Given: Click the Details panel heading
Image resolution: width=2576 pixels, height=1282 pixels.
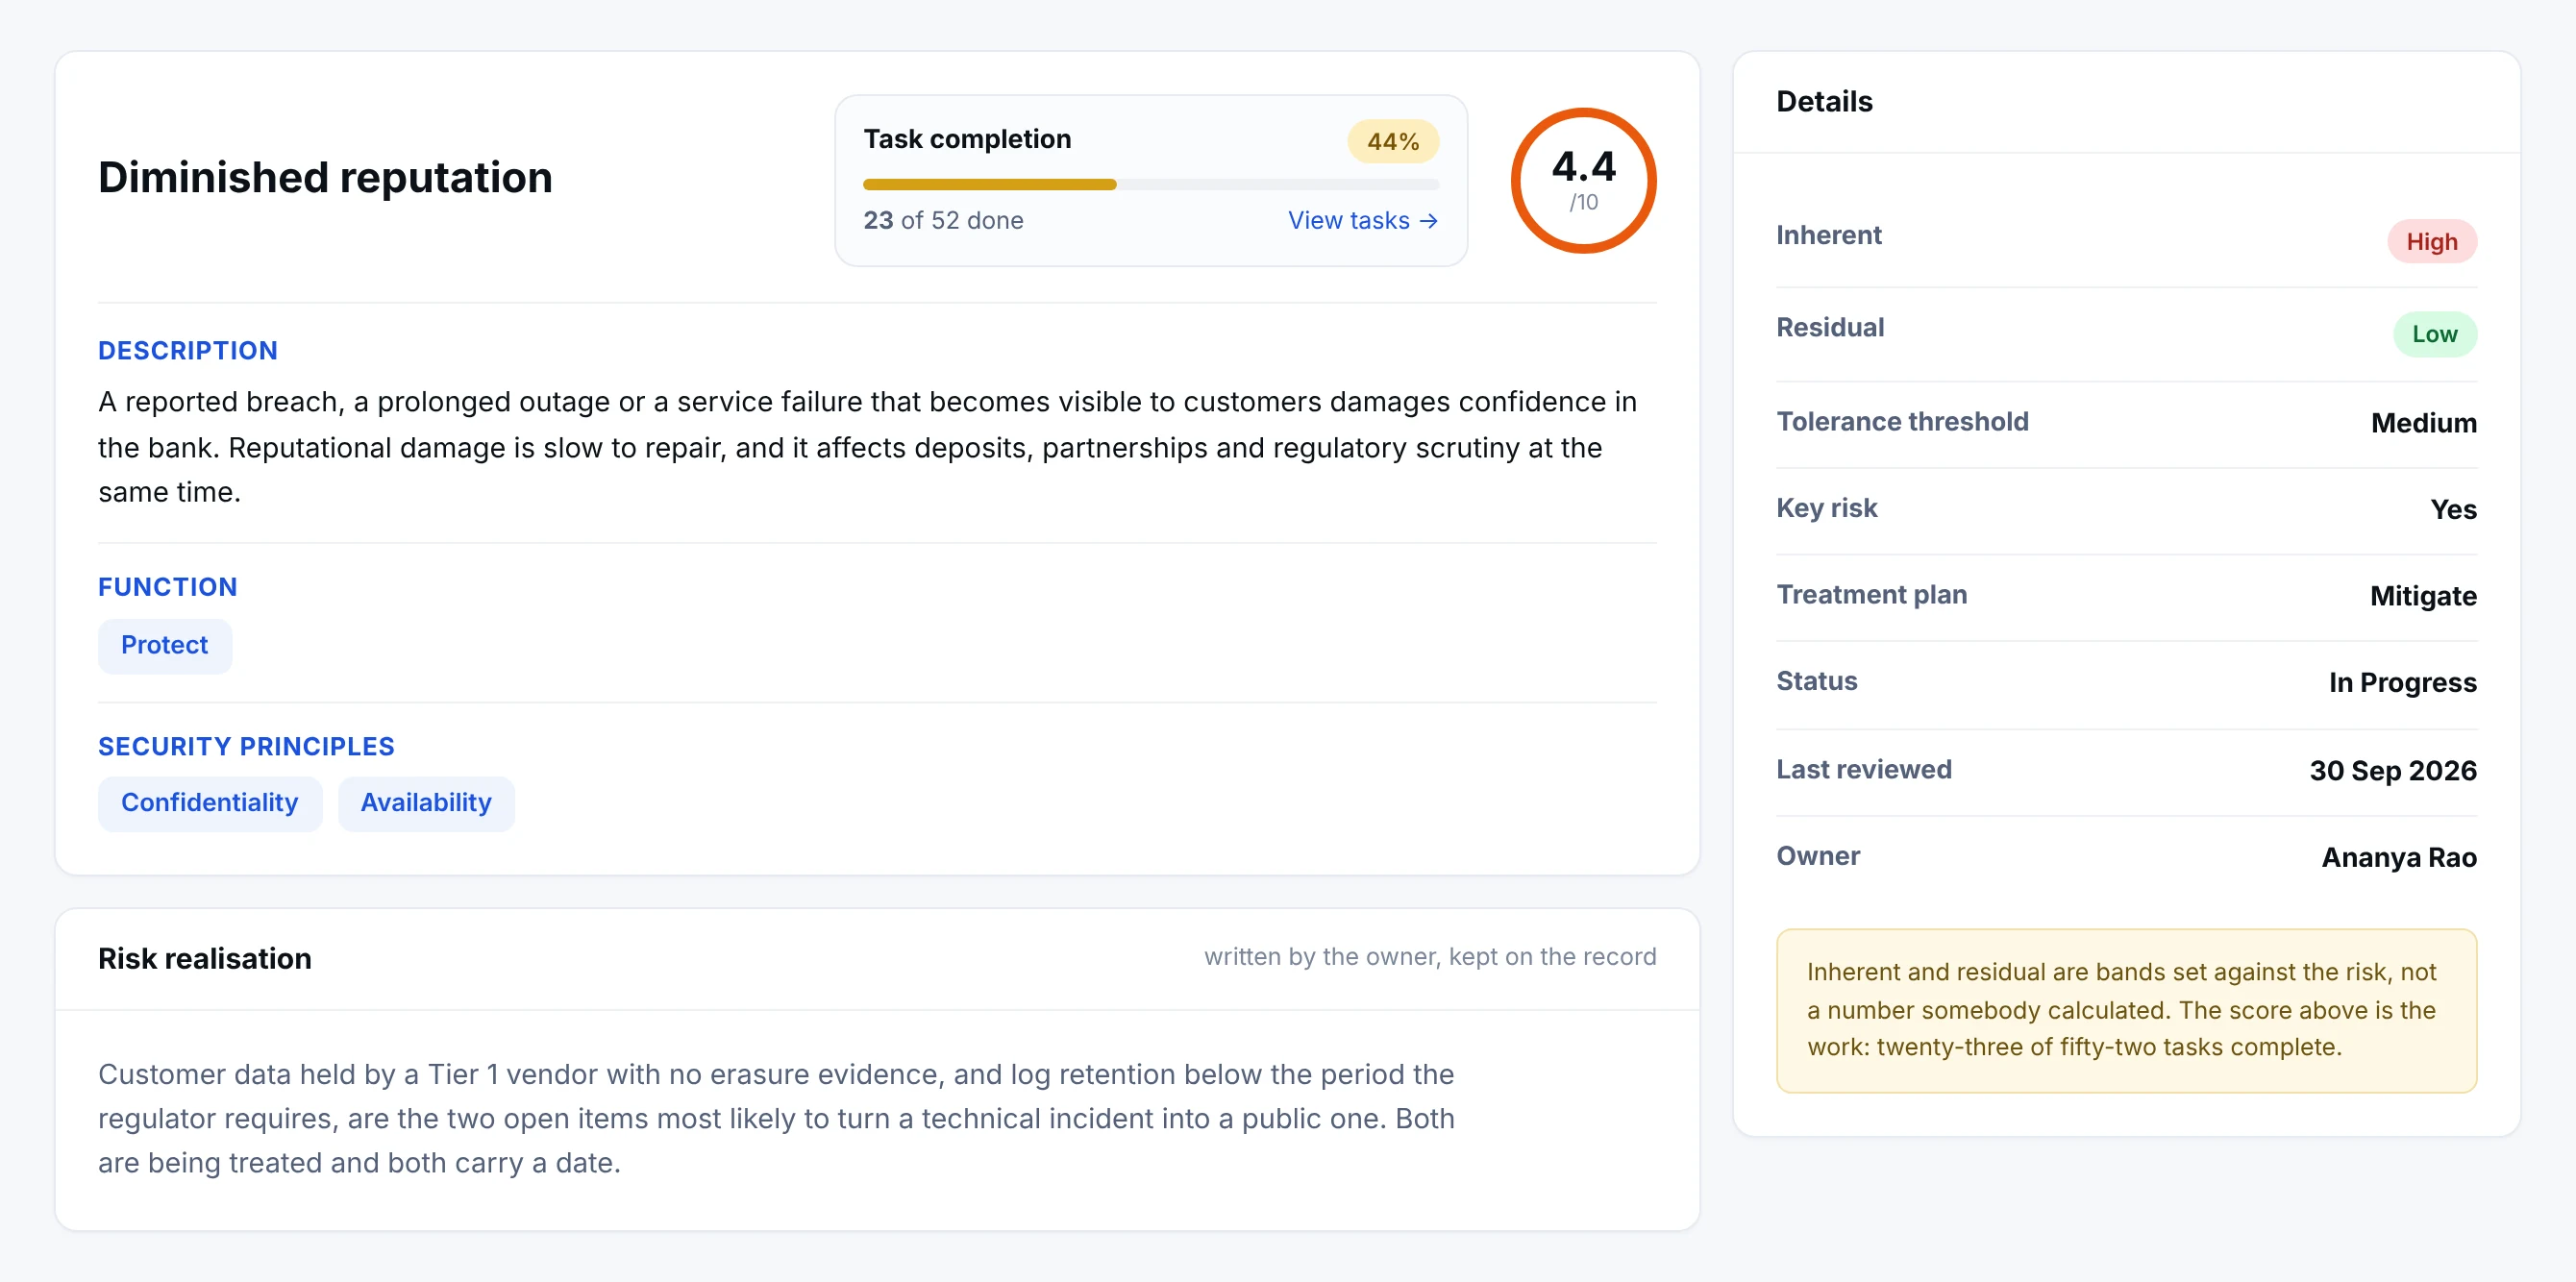Looking at the screenshot, I should (x=1824, y=101).
